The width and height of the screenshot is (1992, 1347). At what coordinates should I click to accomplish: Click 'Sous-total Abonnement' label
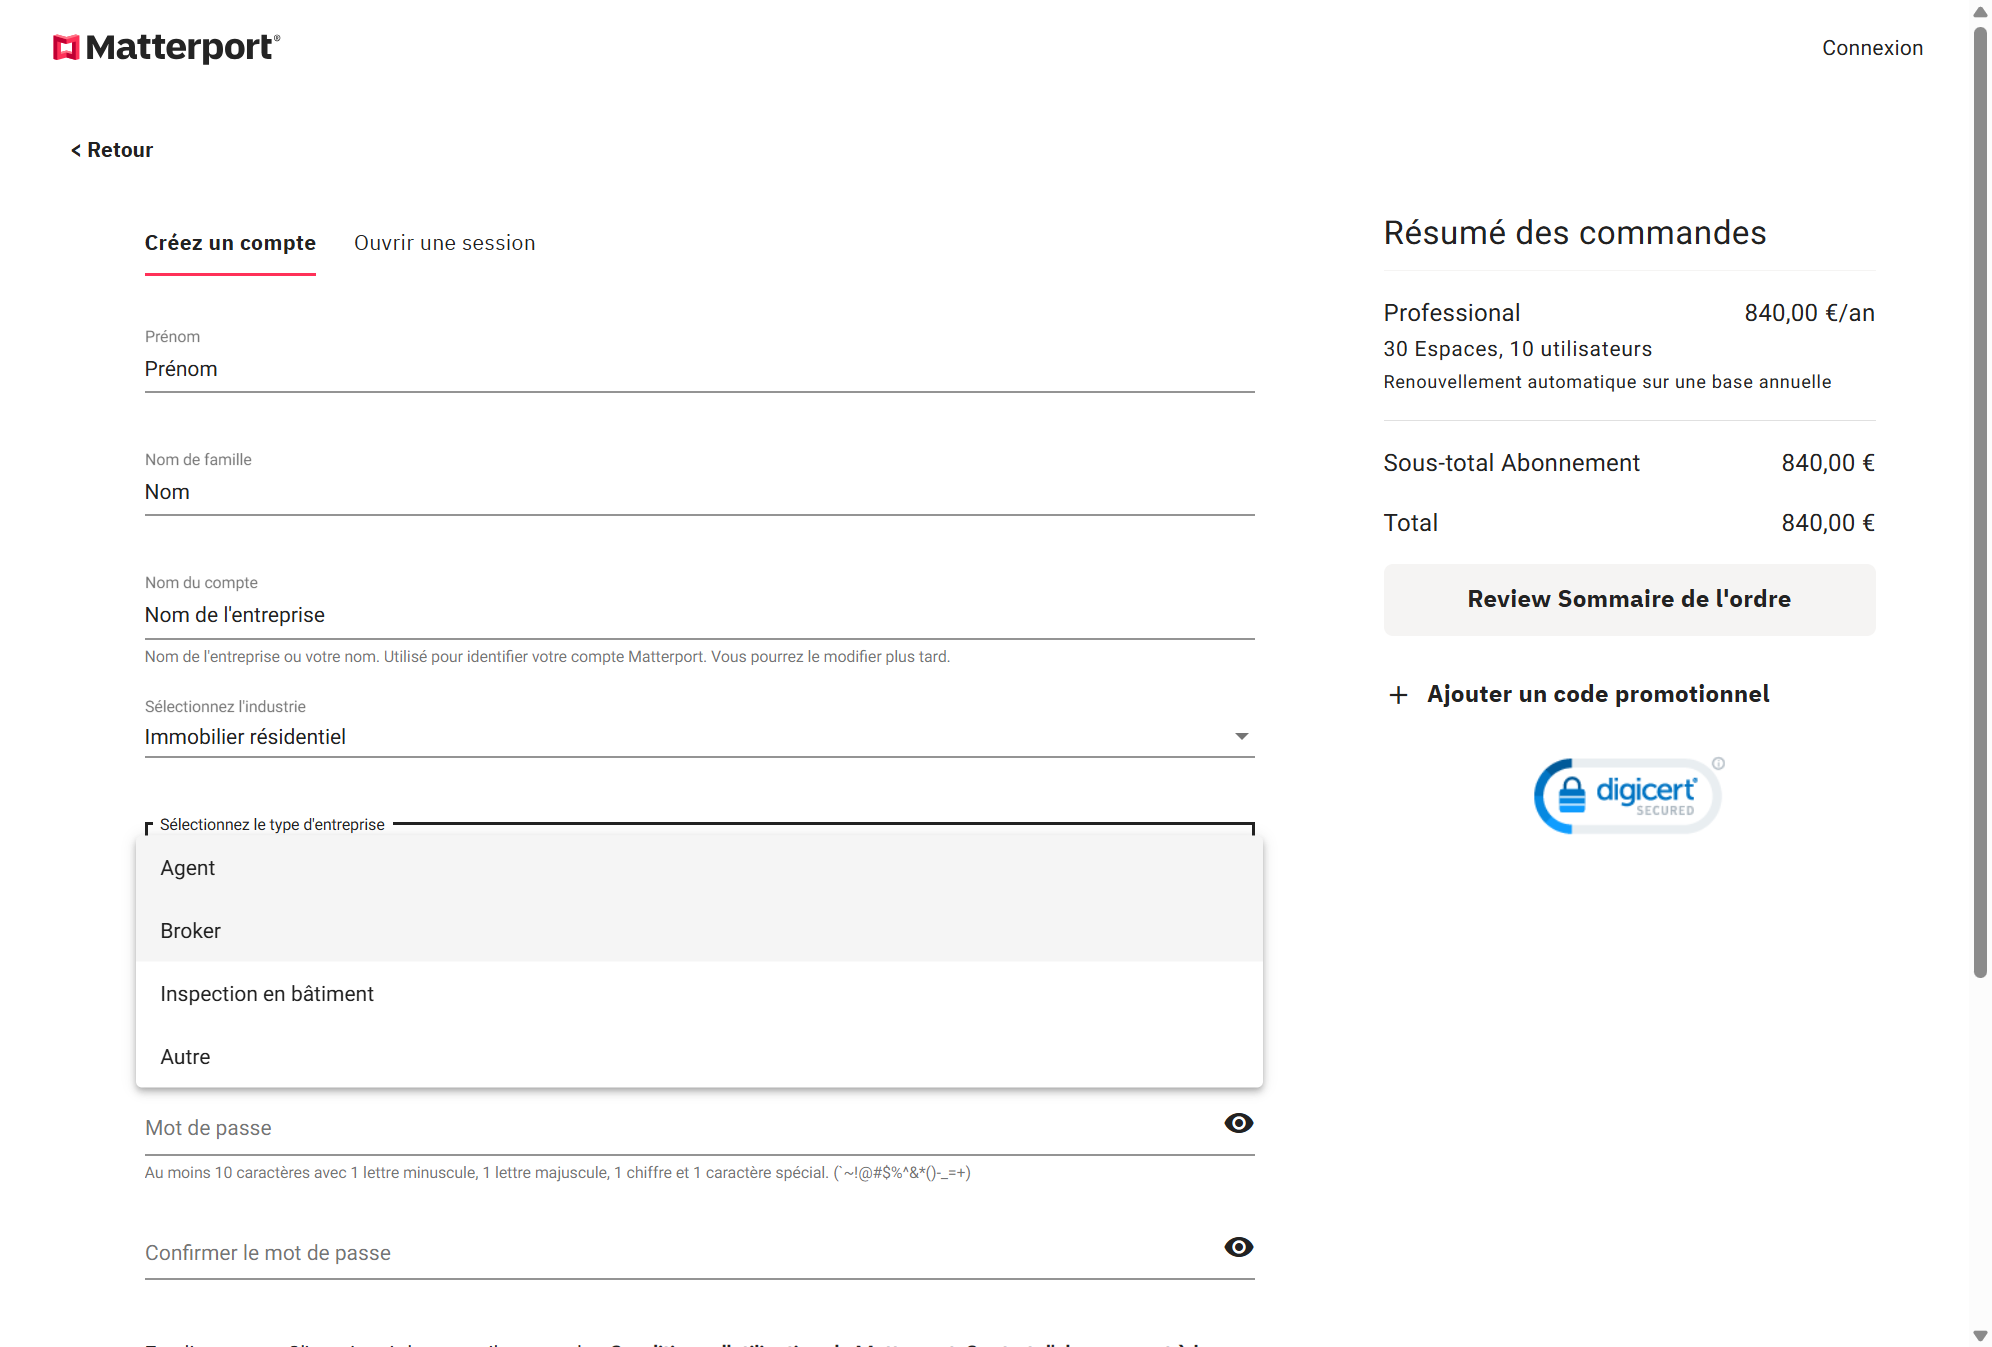coord(1511,463)
